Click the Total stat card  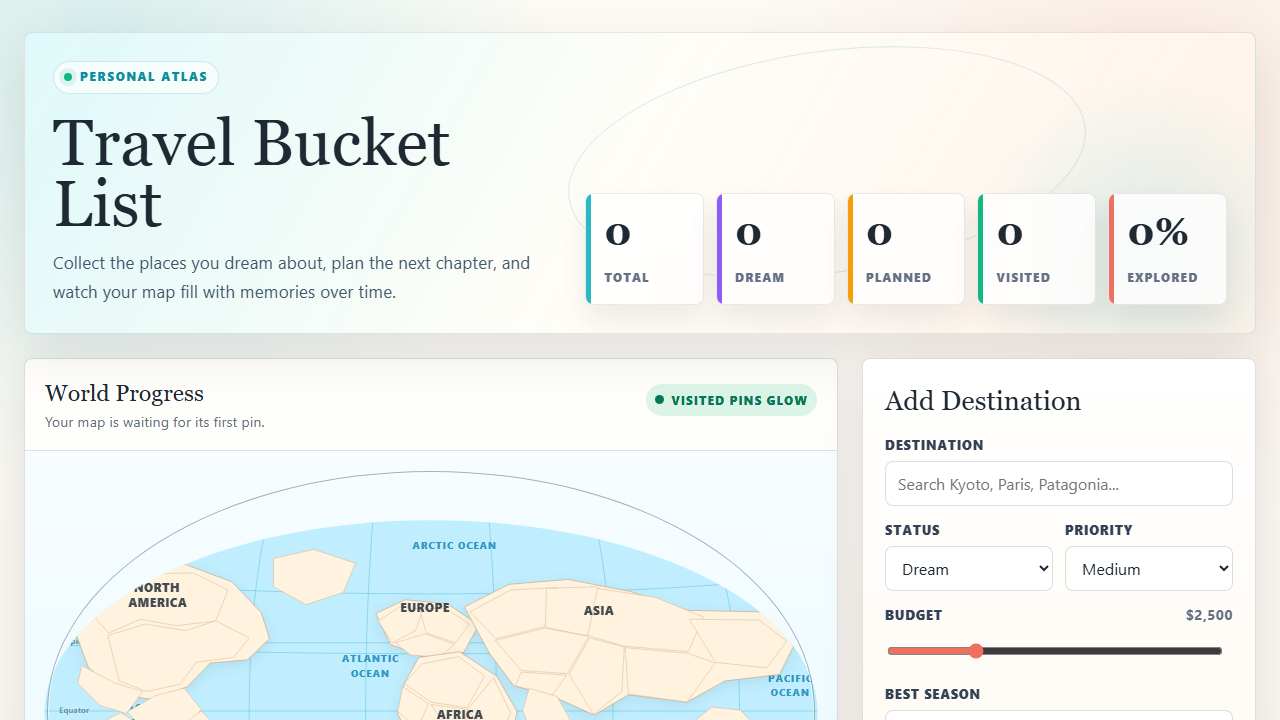645,249
